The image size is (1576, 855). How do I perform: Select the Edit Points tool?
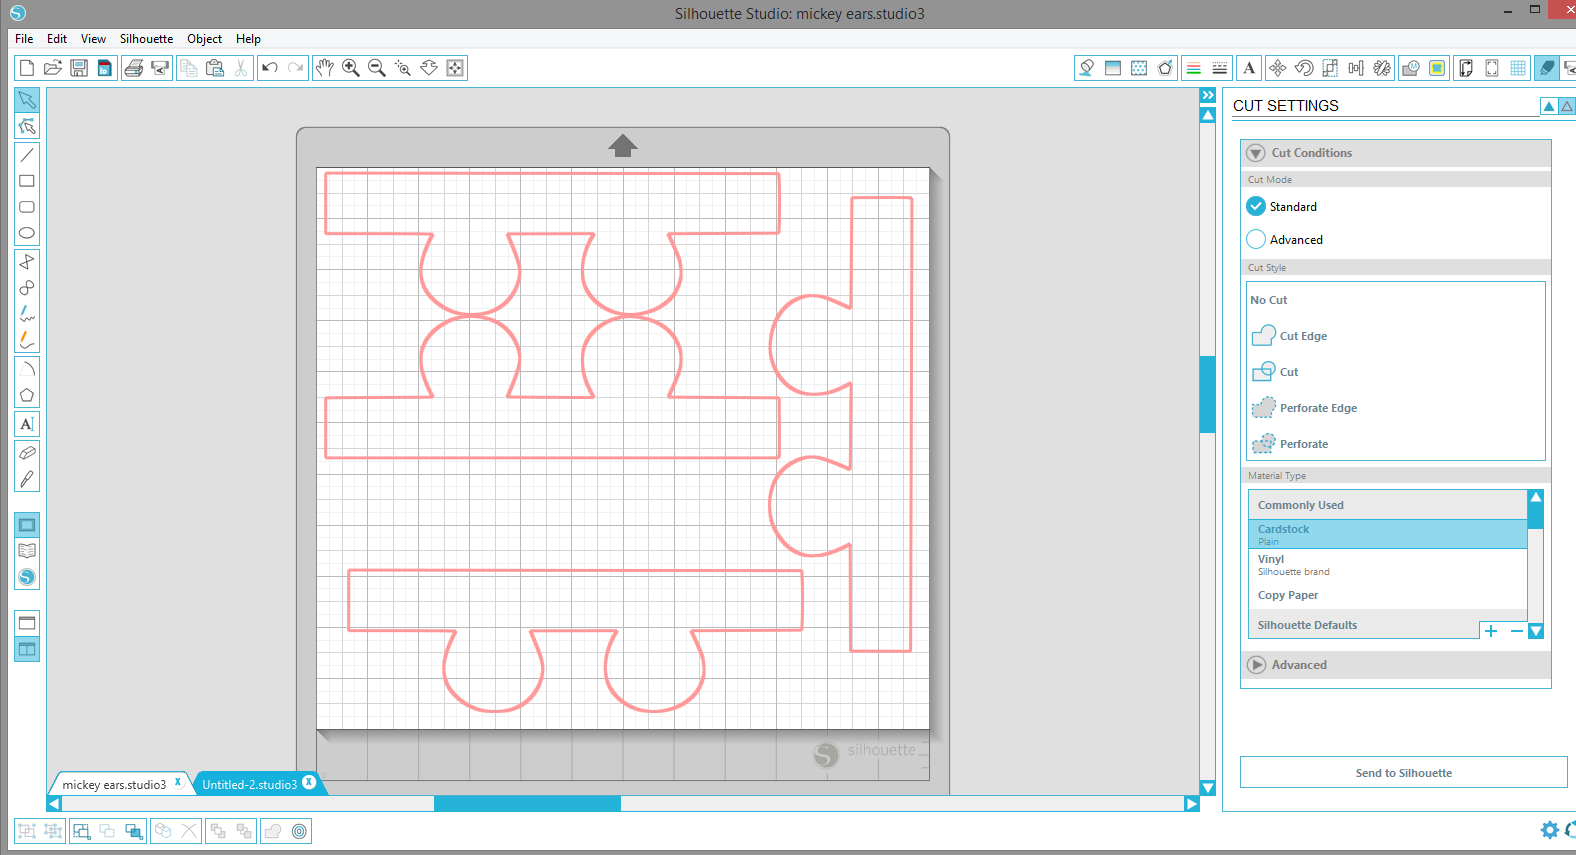coord(27,126)
